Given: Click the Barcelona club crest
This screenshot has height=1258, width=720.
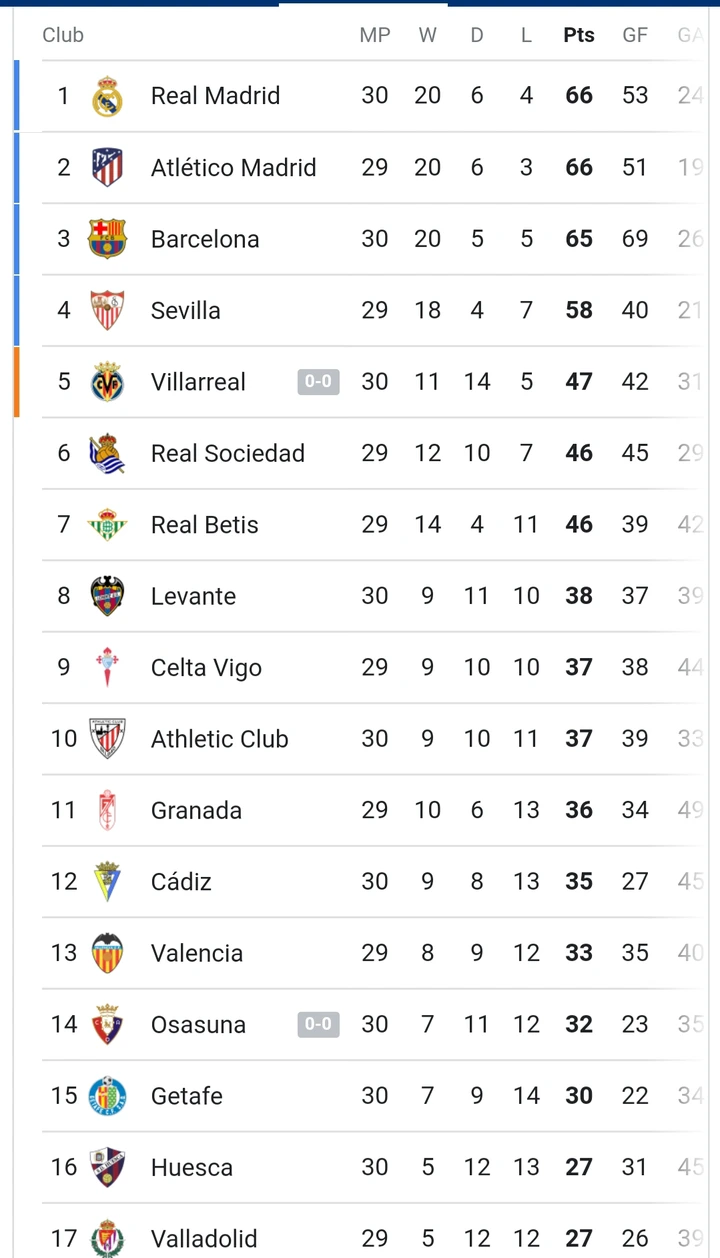Looking at the screenshot, I should (x=107, y=239).
